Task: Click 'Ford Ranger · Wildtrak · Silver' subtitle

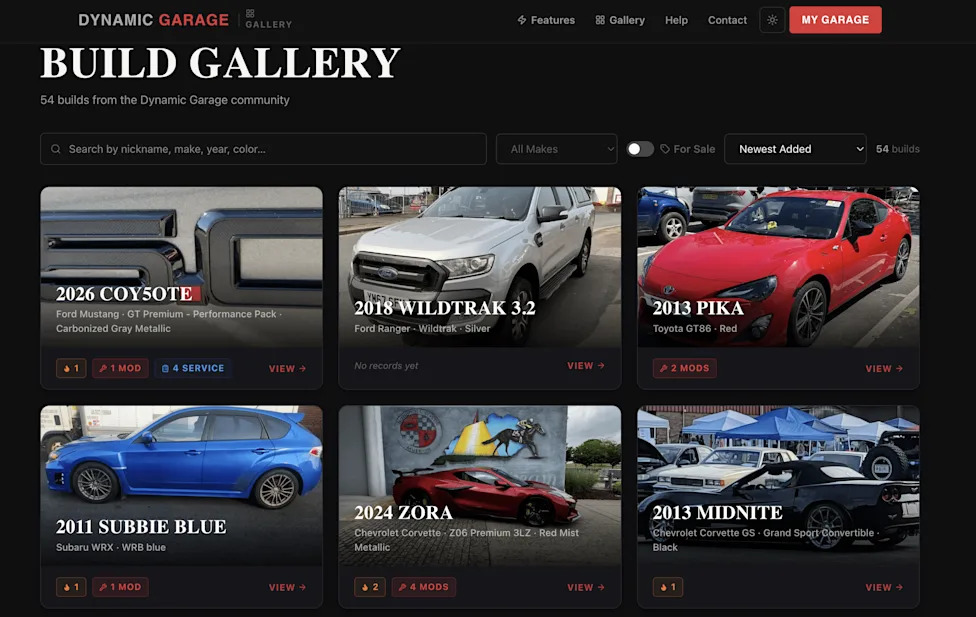Action: pyautogui.click(x=422, y=329)
